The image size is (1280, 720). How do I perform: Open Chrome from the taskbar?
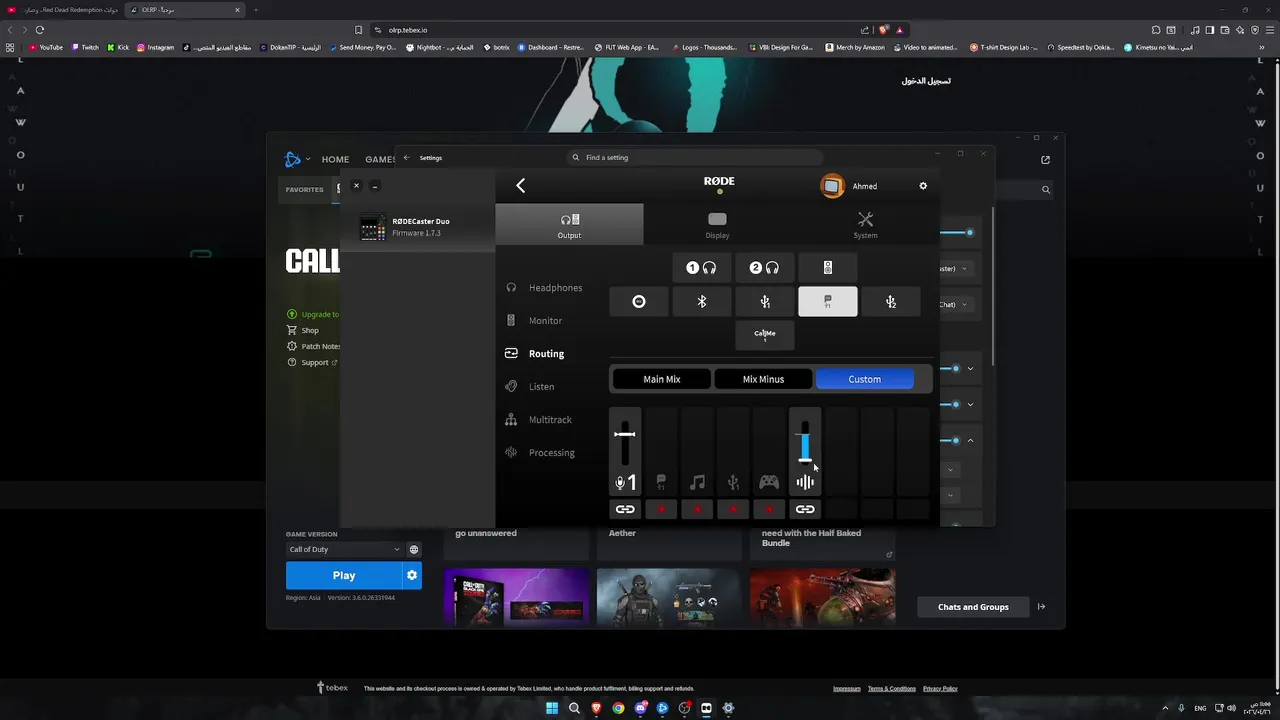(618, 708)
